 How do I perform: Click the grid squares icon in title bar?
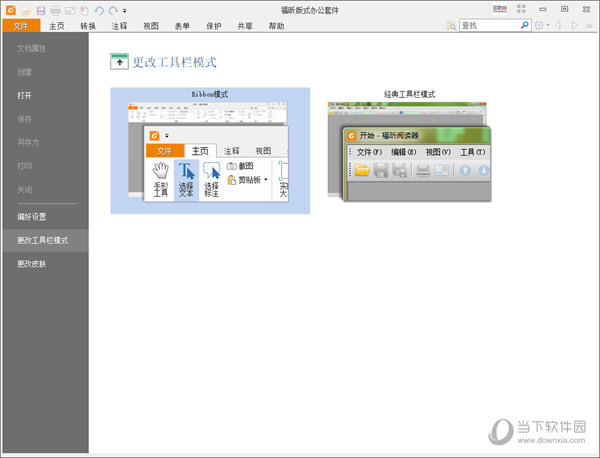point(521,9)
